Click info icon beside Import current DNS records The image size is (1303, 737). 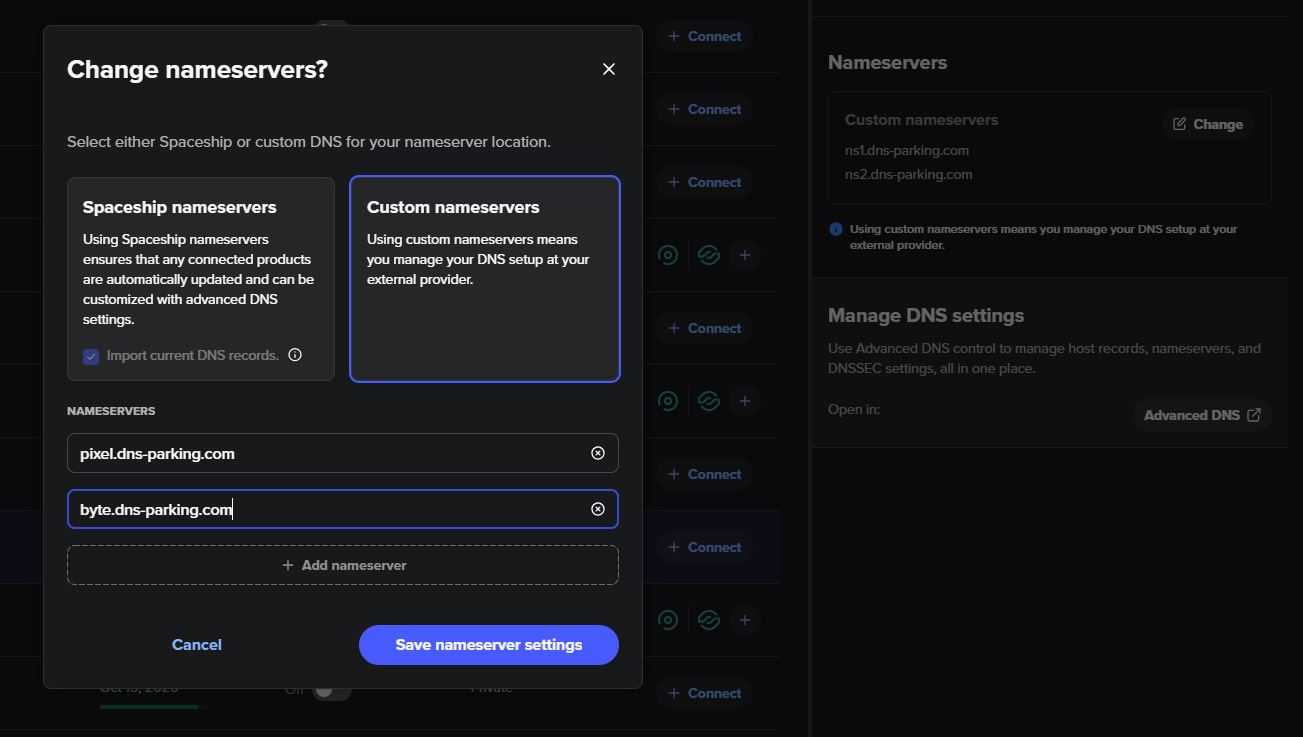tap(295, 355)
